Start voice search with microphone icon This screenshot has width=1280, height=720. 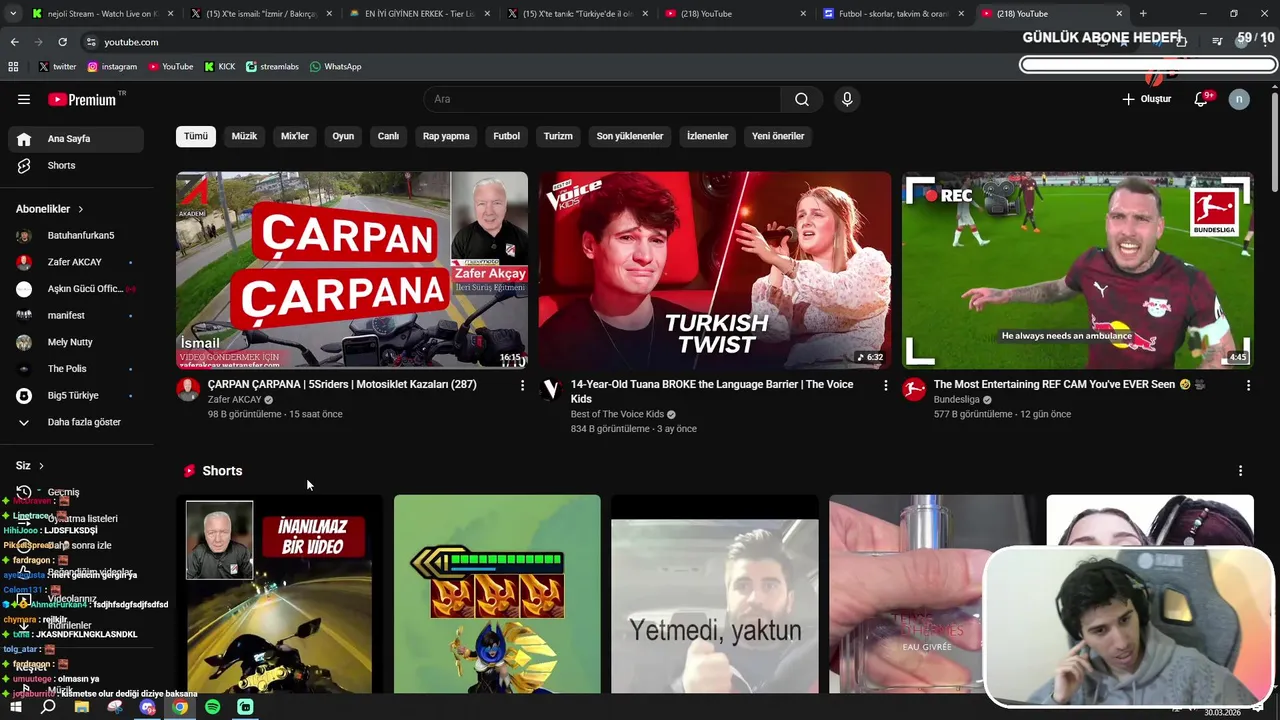point(847,99)
